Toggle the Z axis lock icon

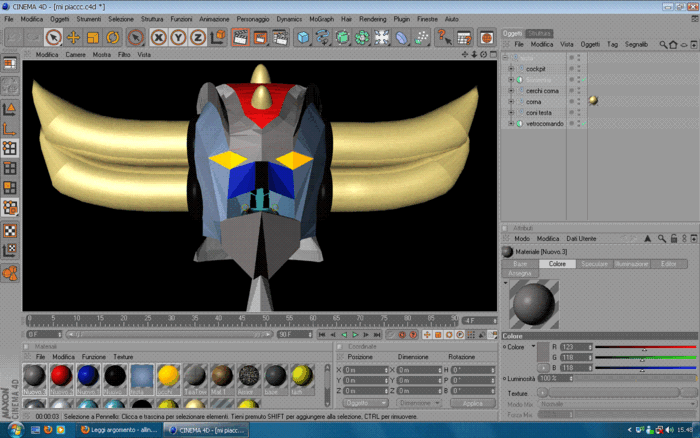coord(198,38)
